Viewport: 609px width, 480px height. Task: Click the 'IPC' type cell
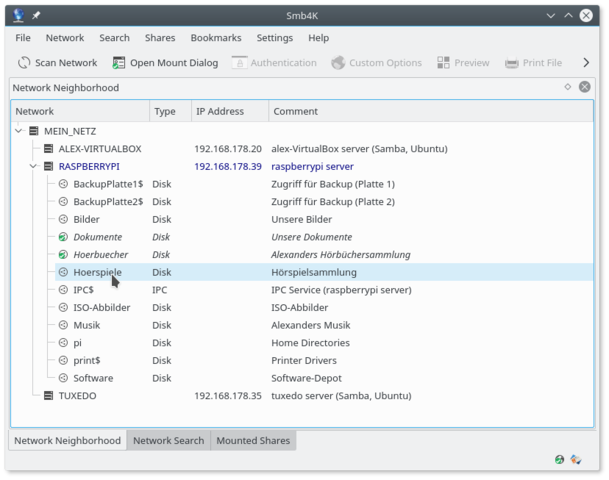point(160,290)
